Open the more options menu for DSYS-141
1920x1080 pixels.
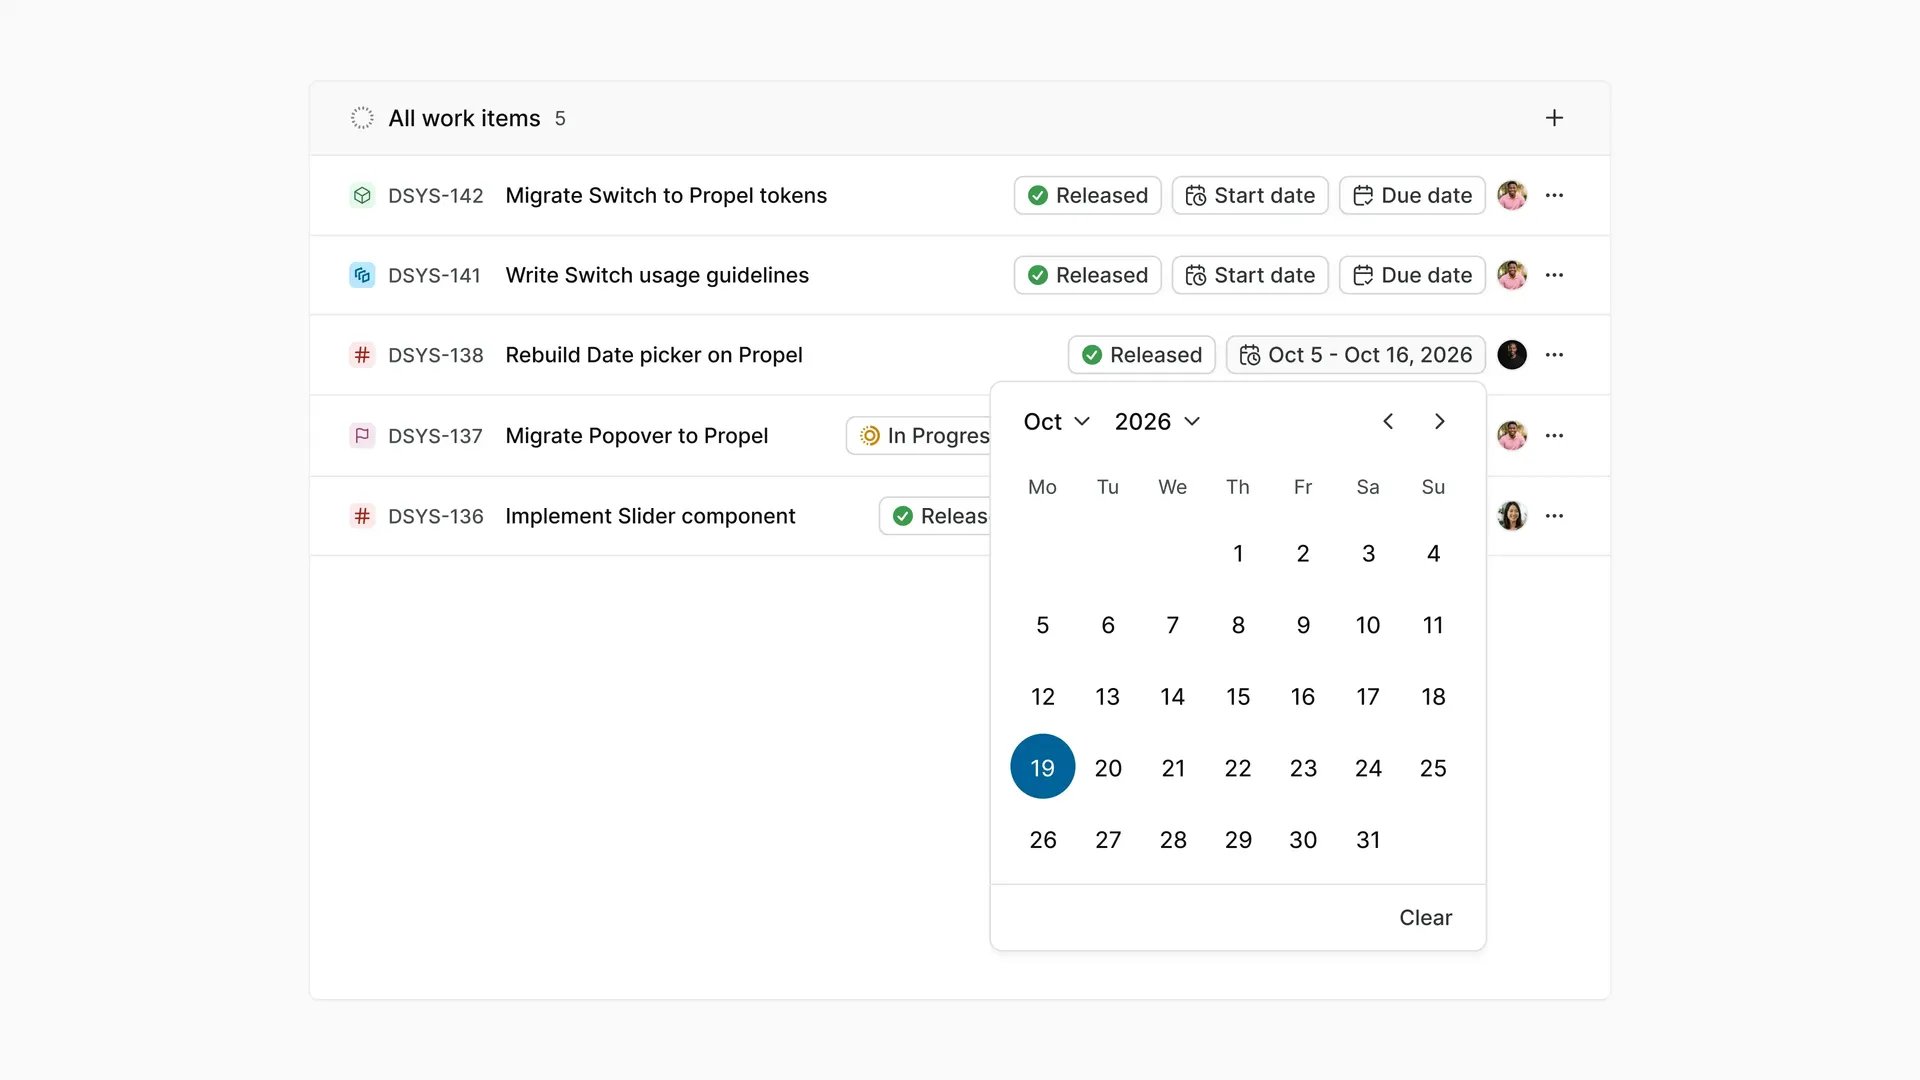coord(1554,275)
